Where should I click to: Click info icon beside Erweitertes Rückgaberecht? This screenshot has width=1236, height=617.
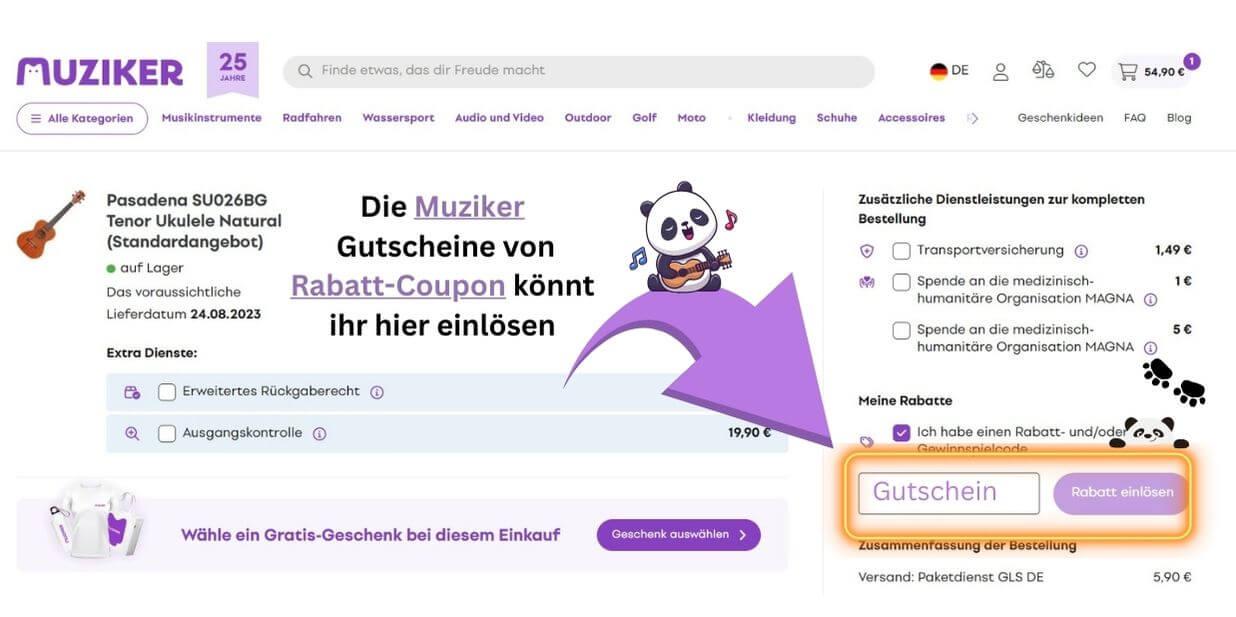[x=377, y=392]
